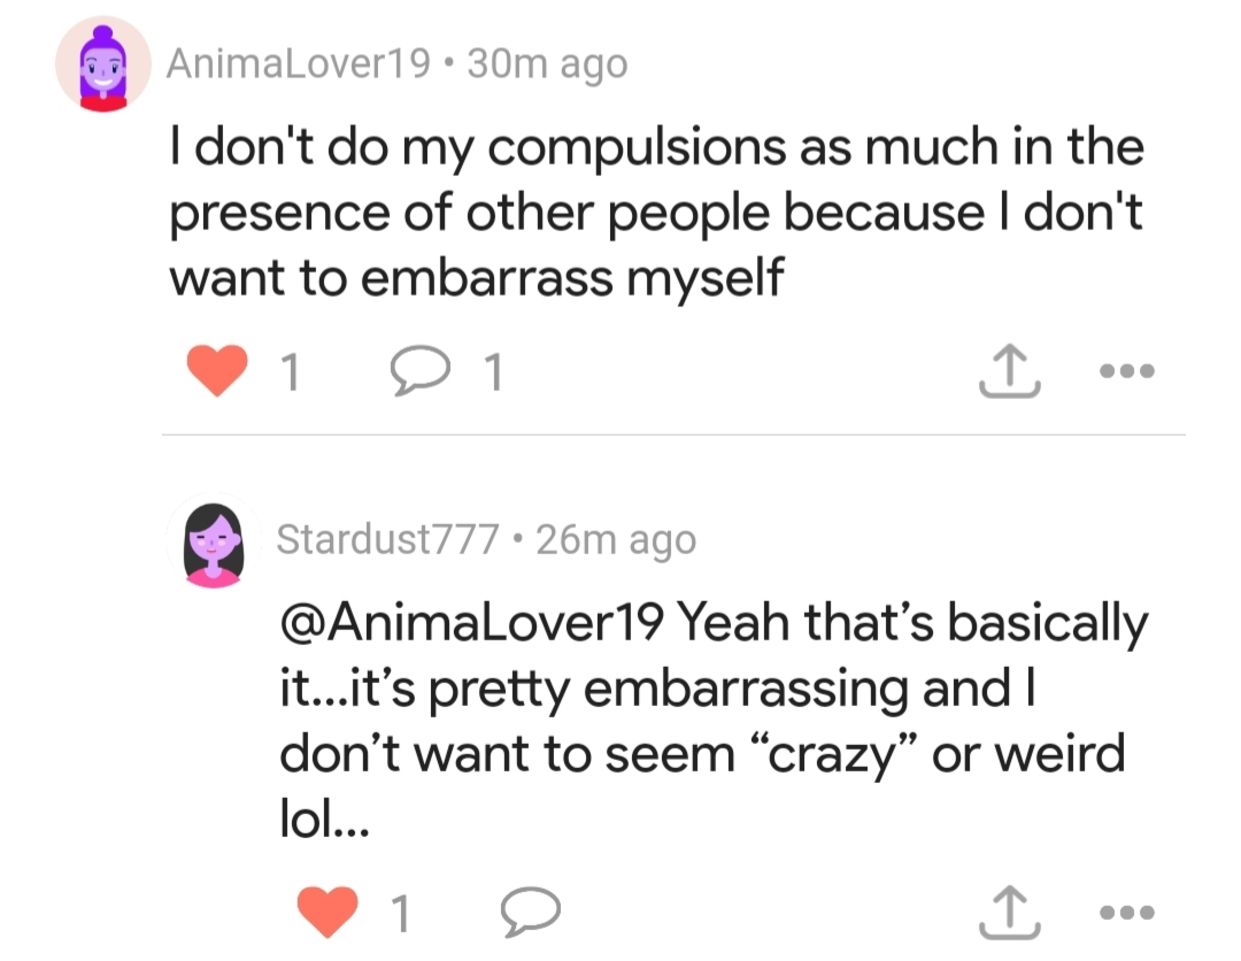Tap the 'I don't do my compulsions' comment text
Viewport: 1241px width, 961px height.
(655, 212)
